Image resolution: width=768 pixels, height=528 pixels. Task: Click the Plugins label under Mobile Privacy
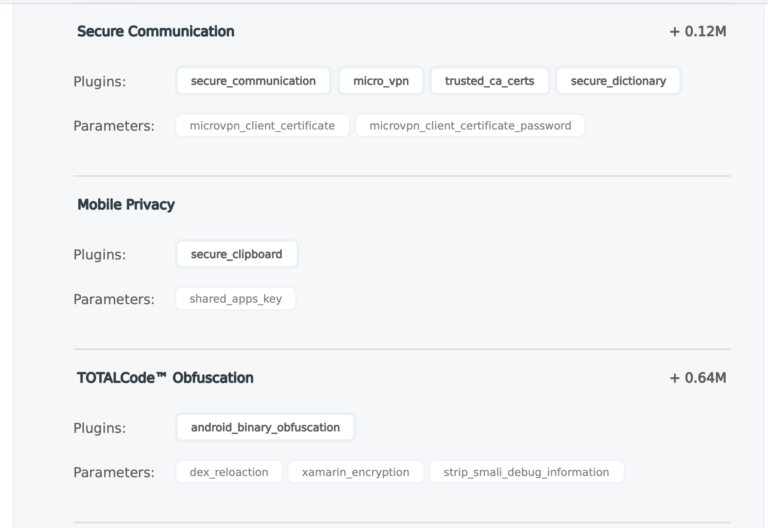pyautogui.click(x=99, y=255)
